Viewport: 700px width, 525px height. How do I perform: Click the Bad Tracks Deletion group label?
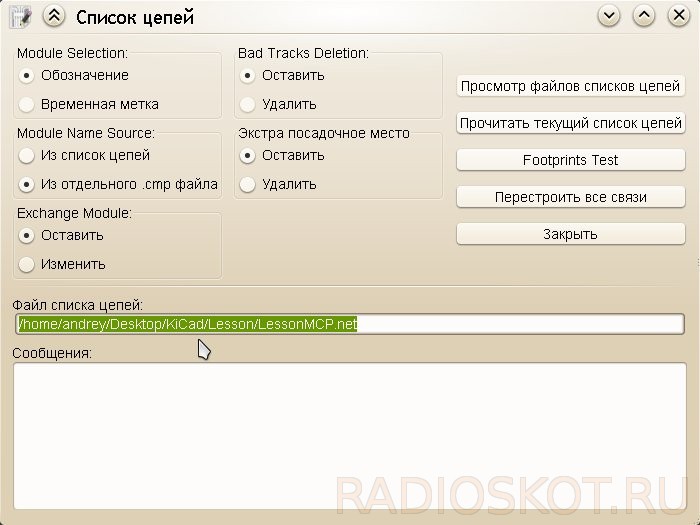click(x=303, y=53)
